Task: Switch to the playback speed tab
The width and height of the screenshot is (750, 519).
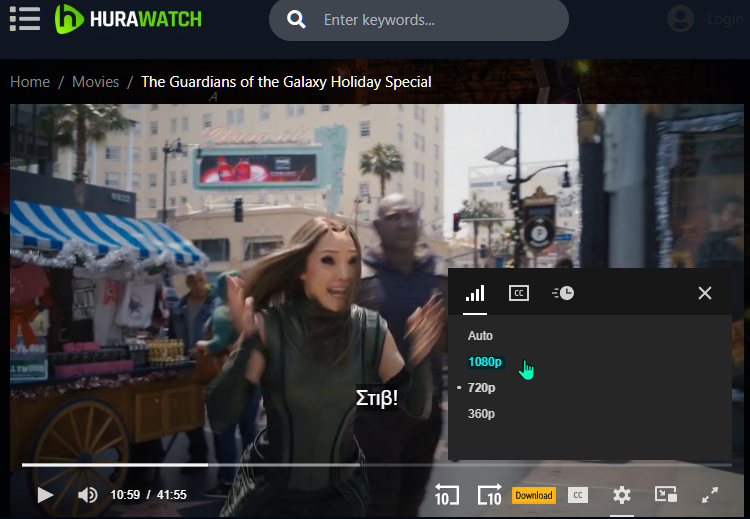Action: (x=563, y=293)
